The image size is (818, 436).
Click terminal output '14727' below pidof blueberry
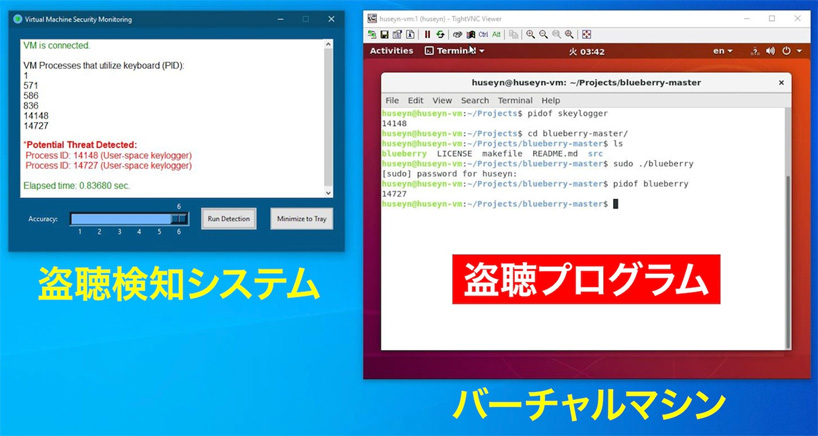pyautogui.click(x=394, y=194)
